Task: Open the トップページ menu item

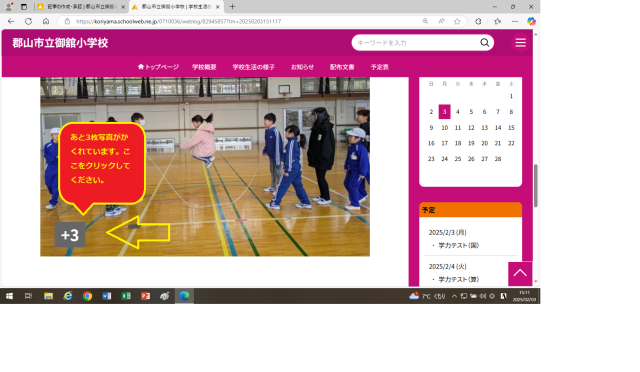Action: tap(158, 67)
